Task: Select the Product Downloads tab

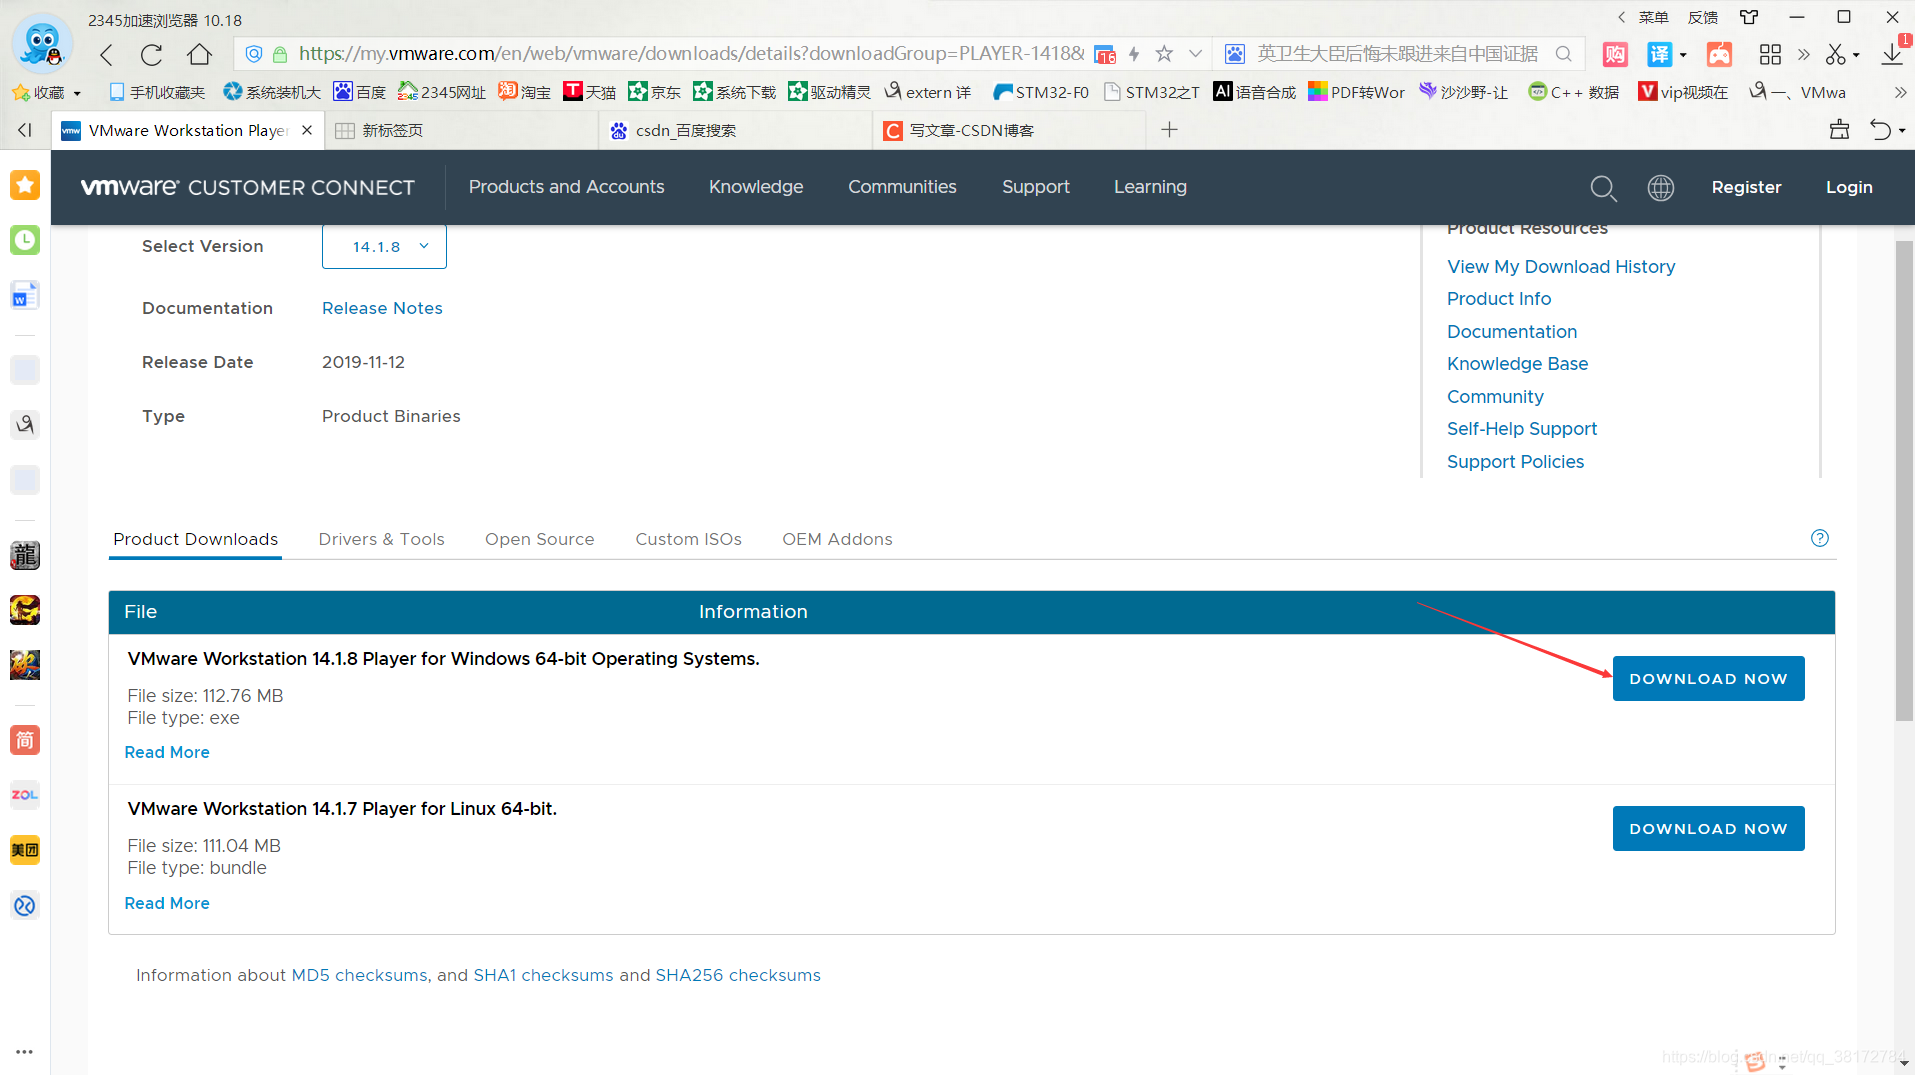Action: click(195, 539)
